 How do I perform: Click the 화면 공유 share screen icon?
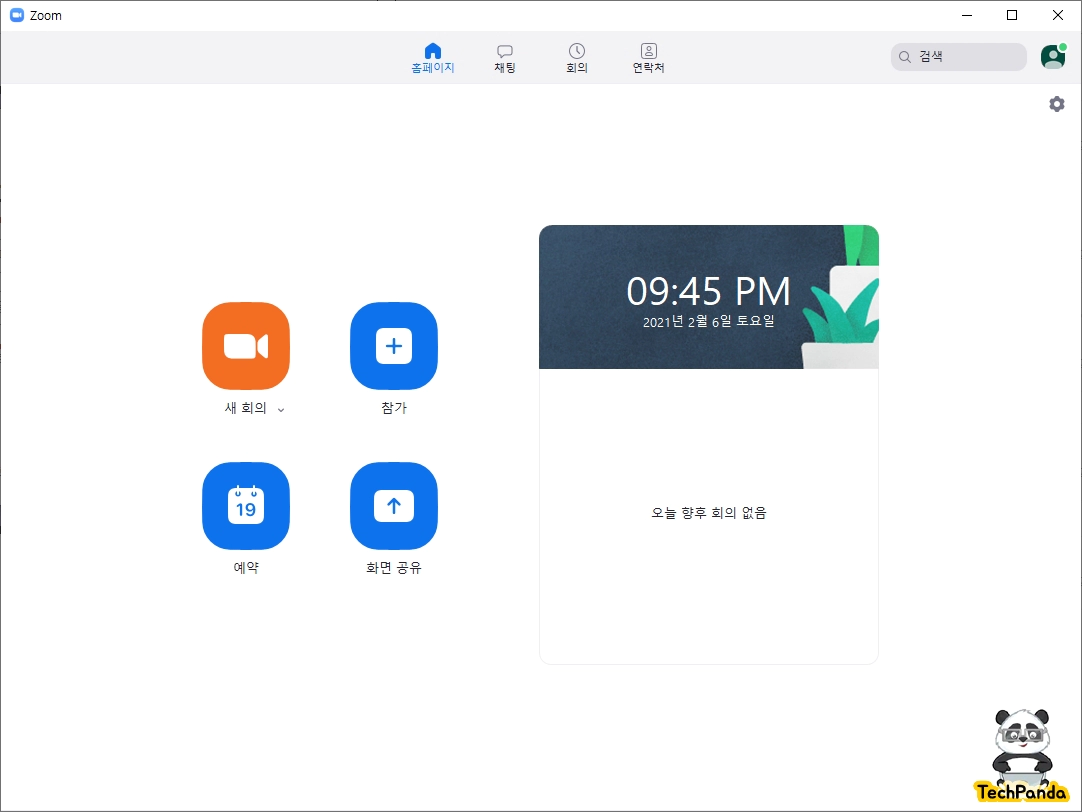click(x=394, y=506)
